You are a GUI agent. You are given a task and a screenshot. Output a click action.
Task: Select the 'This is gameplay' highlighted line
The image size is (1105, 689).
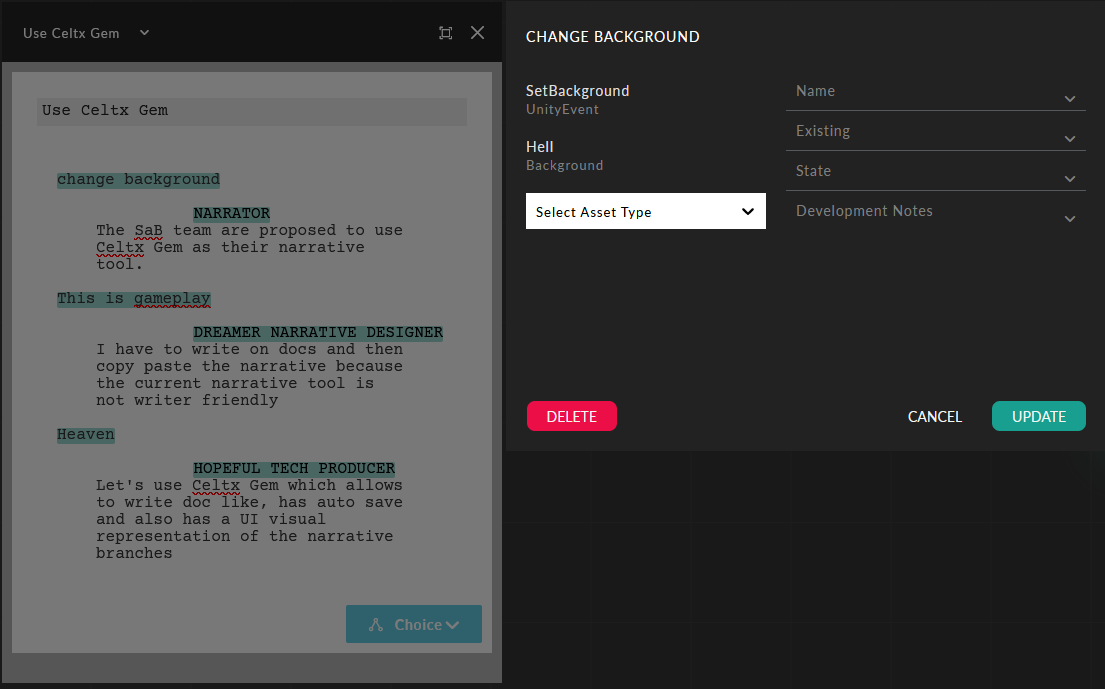[134, 299]
